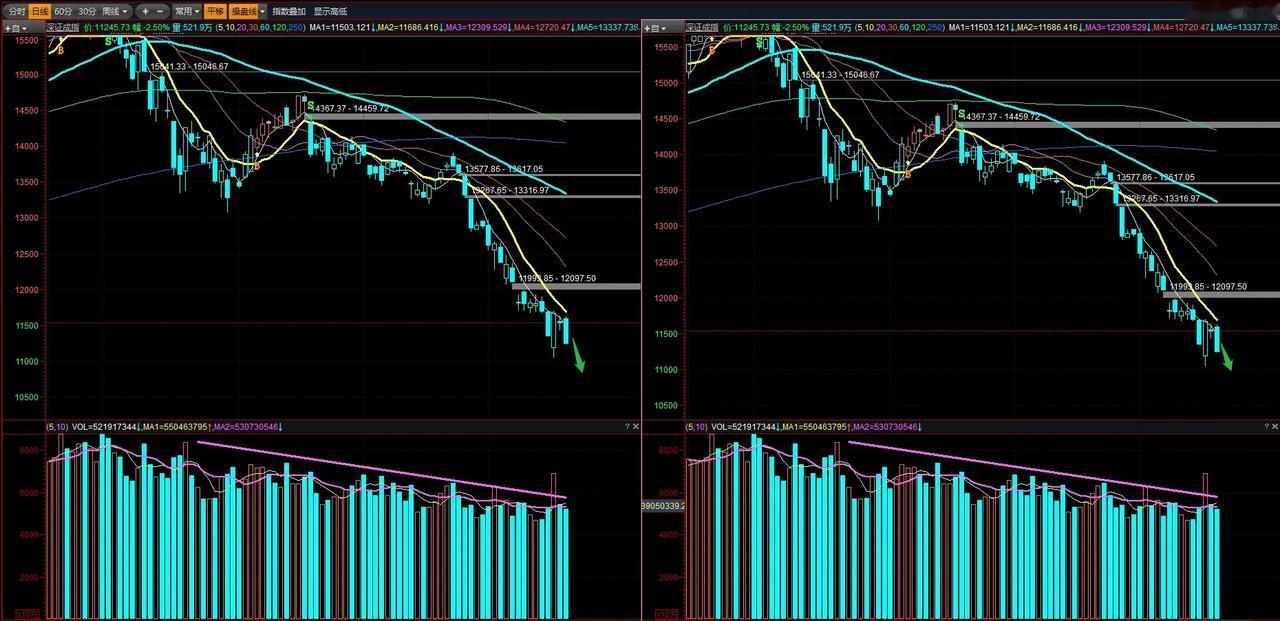Viewport: 1280px width, 621px height.
Task: Open the 周线 period dropdown
Action: pos(116,11)
